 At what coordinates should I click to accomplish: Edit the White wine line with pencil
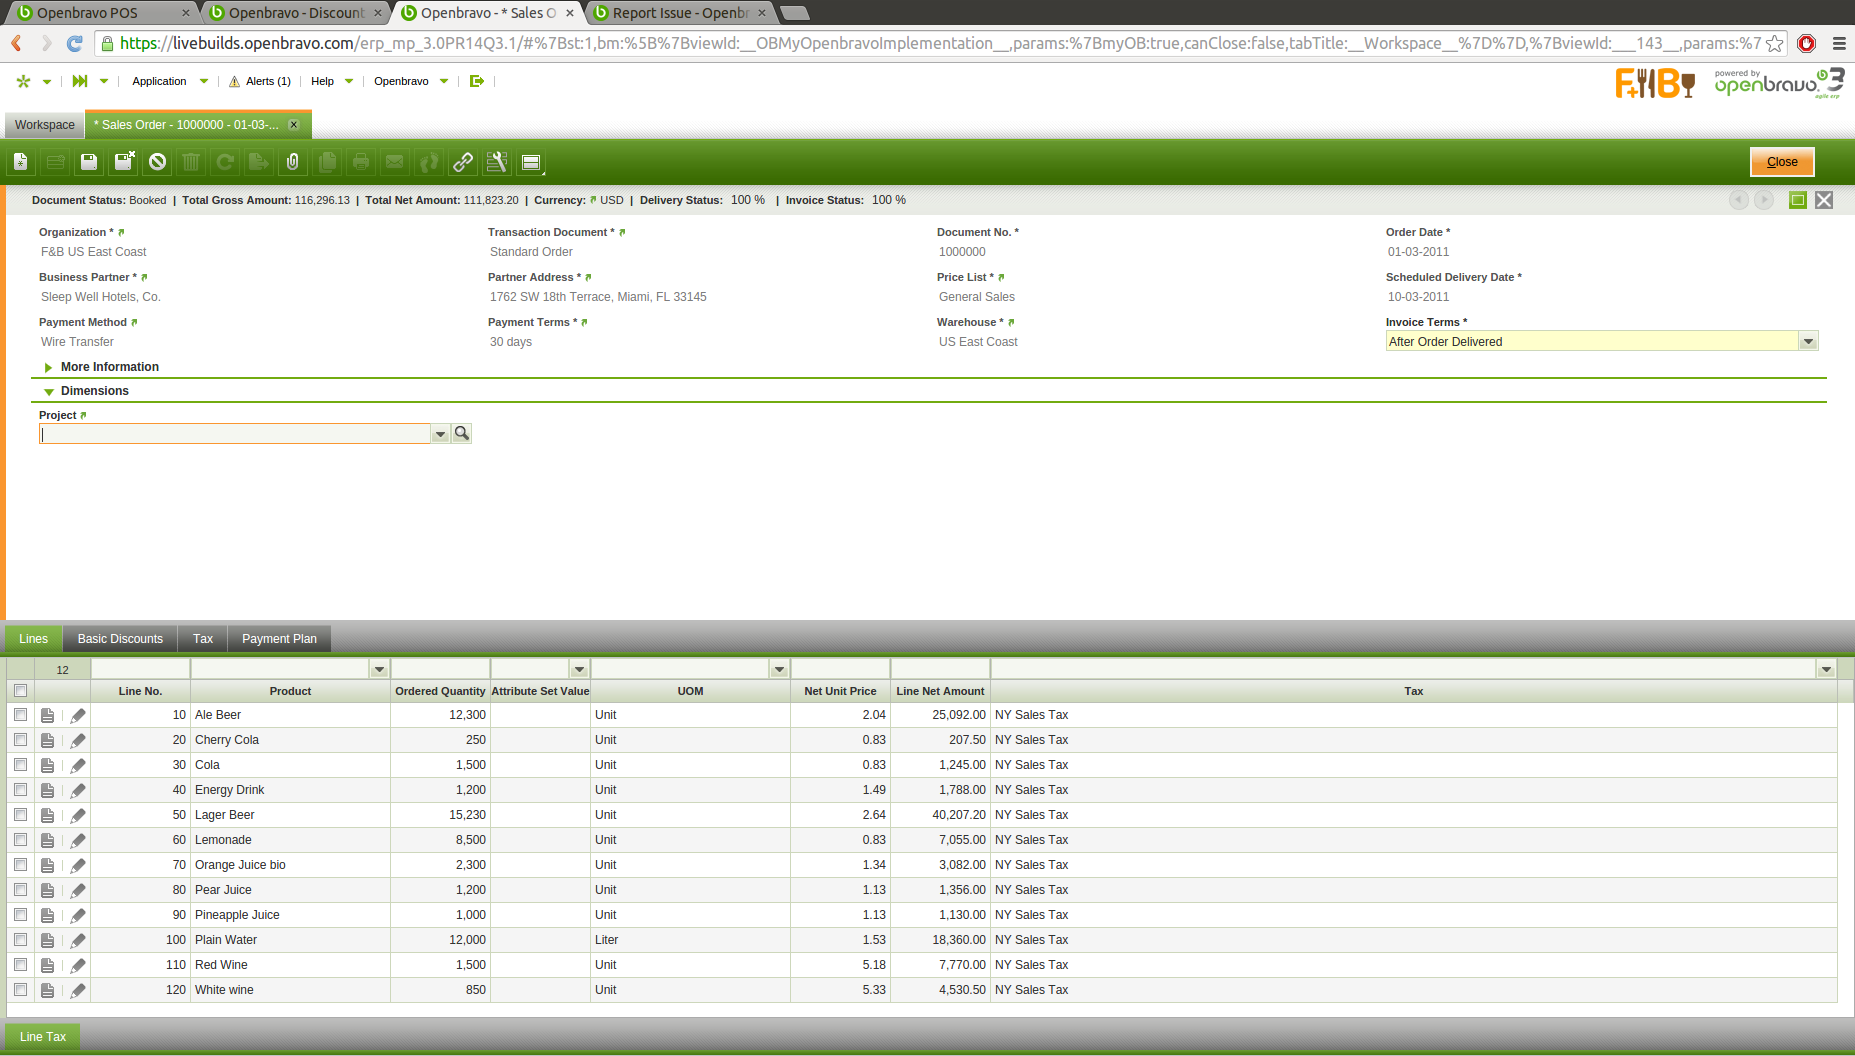(78, 990)
